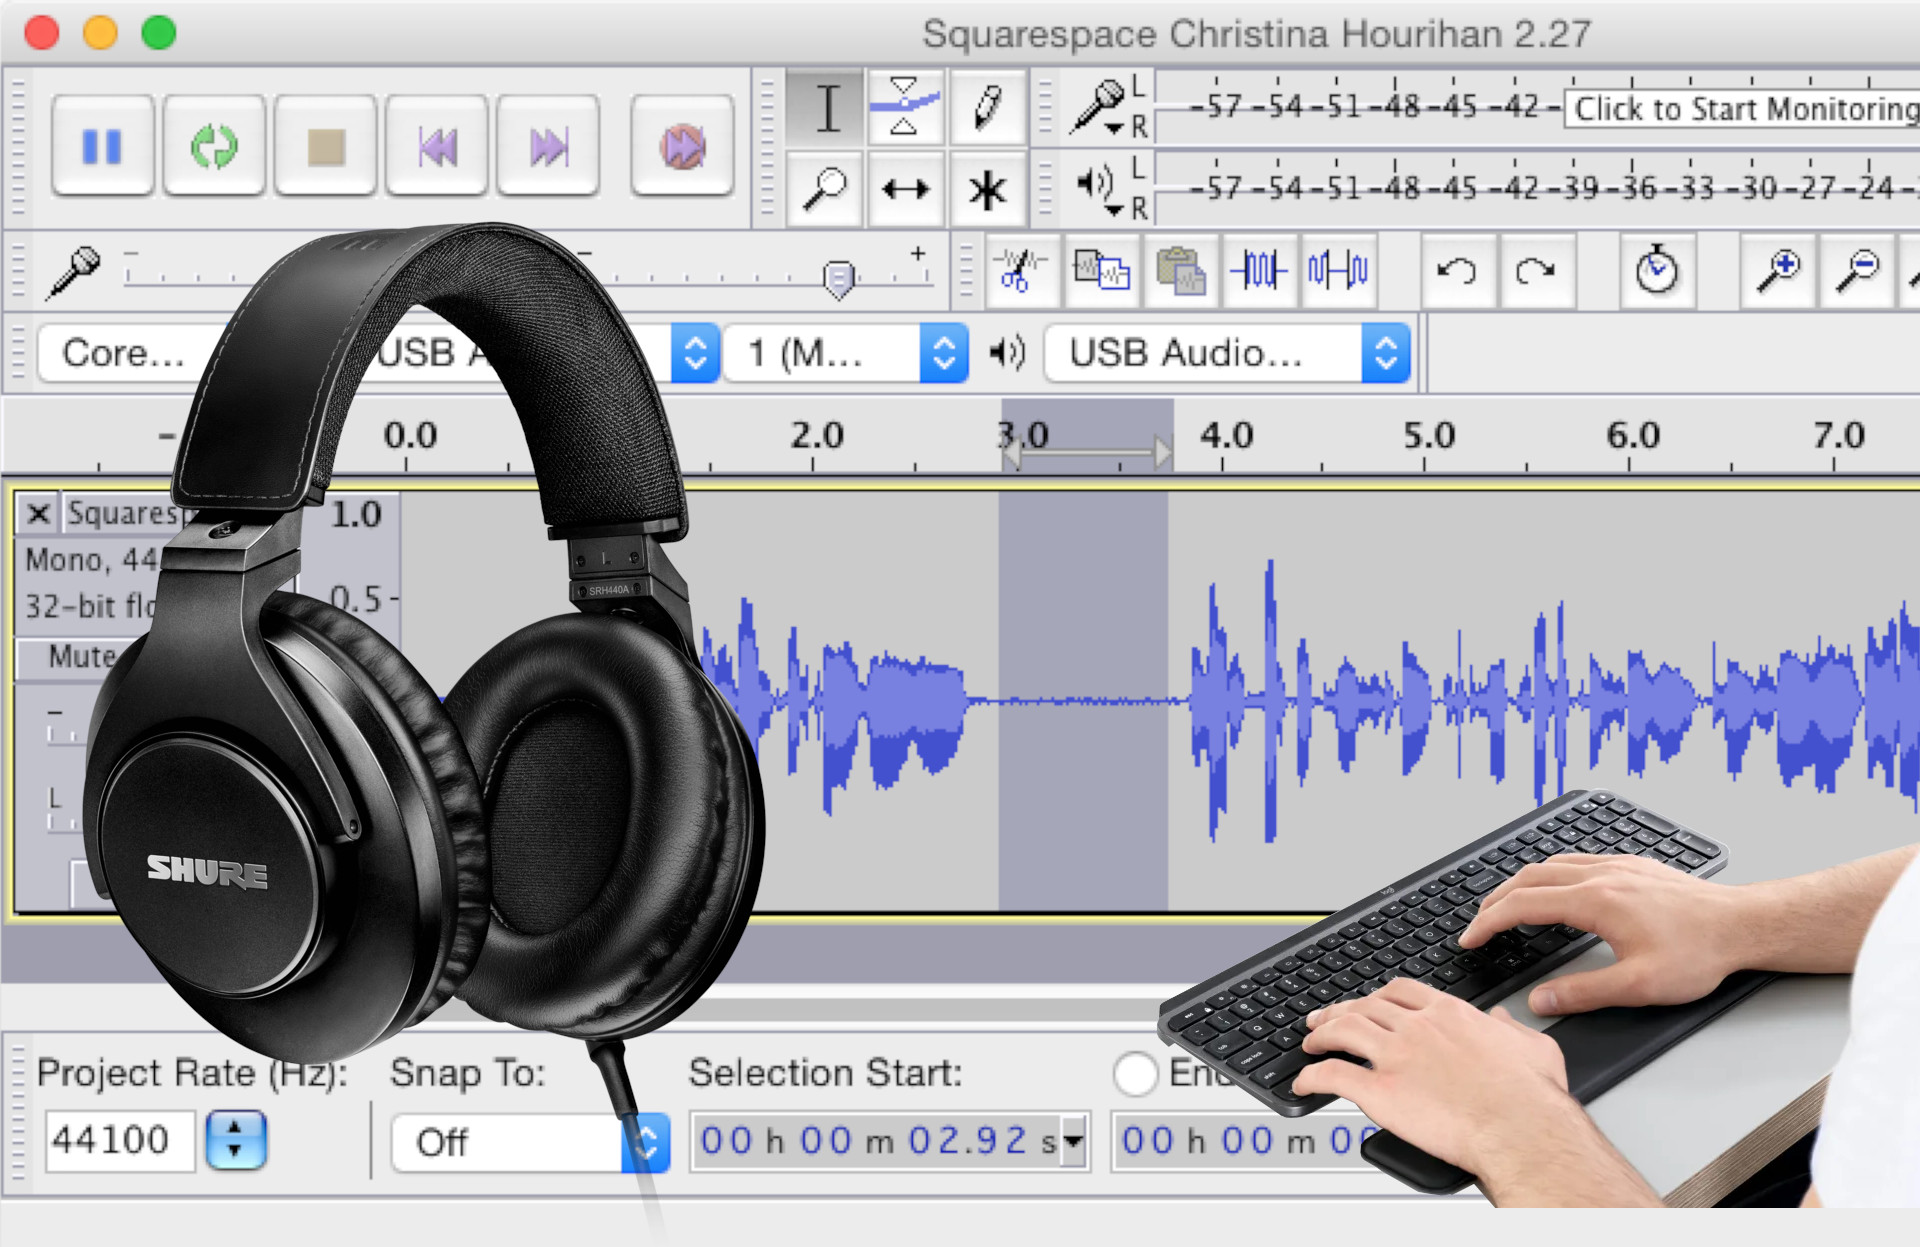Stop playback with the Stop button
Screen dimensions: 1920x1247
(326, 146)
